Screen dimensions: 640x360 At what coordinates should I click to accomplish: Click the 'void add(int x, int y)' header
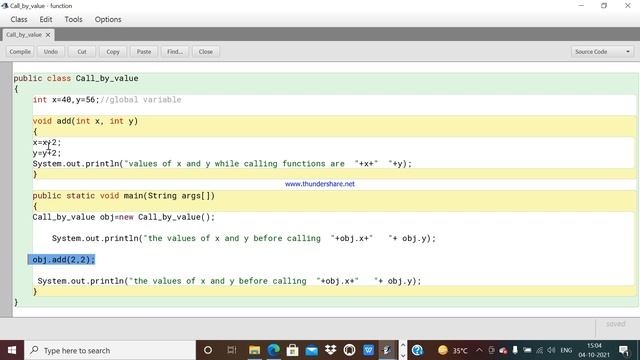85,121
